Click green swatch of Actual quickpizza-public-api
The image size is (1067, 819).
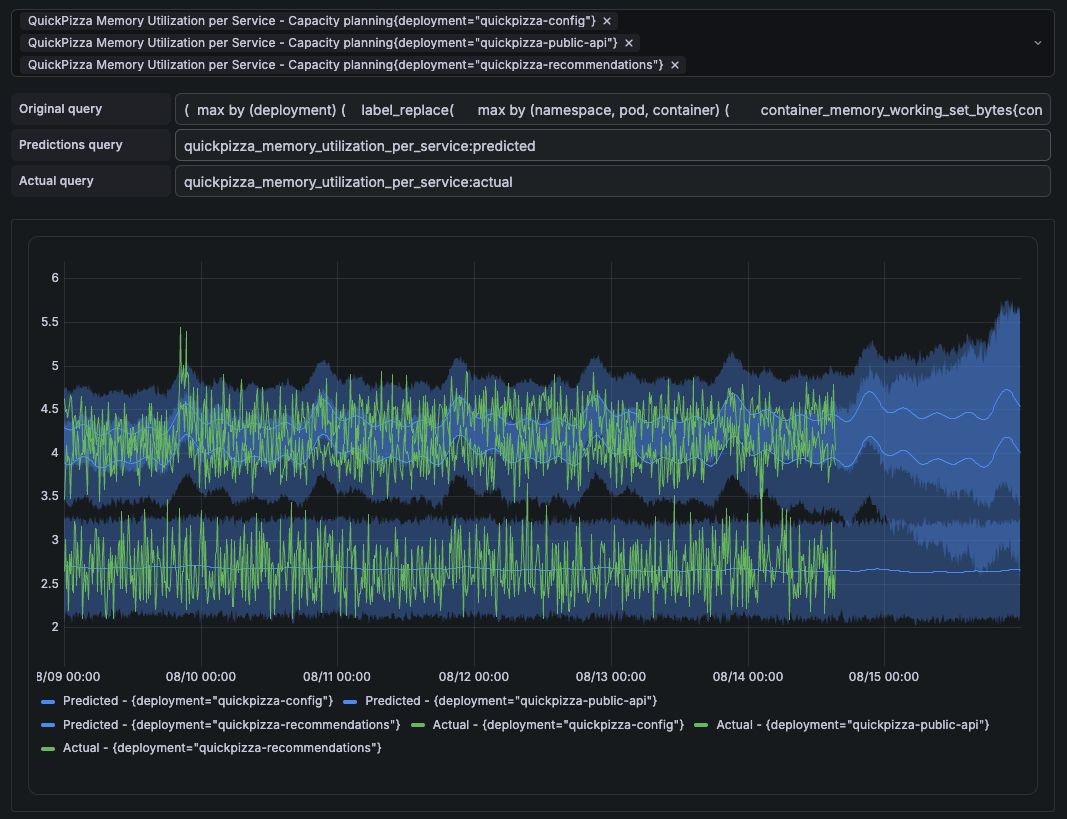[x=701, y=725]
